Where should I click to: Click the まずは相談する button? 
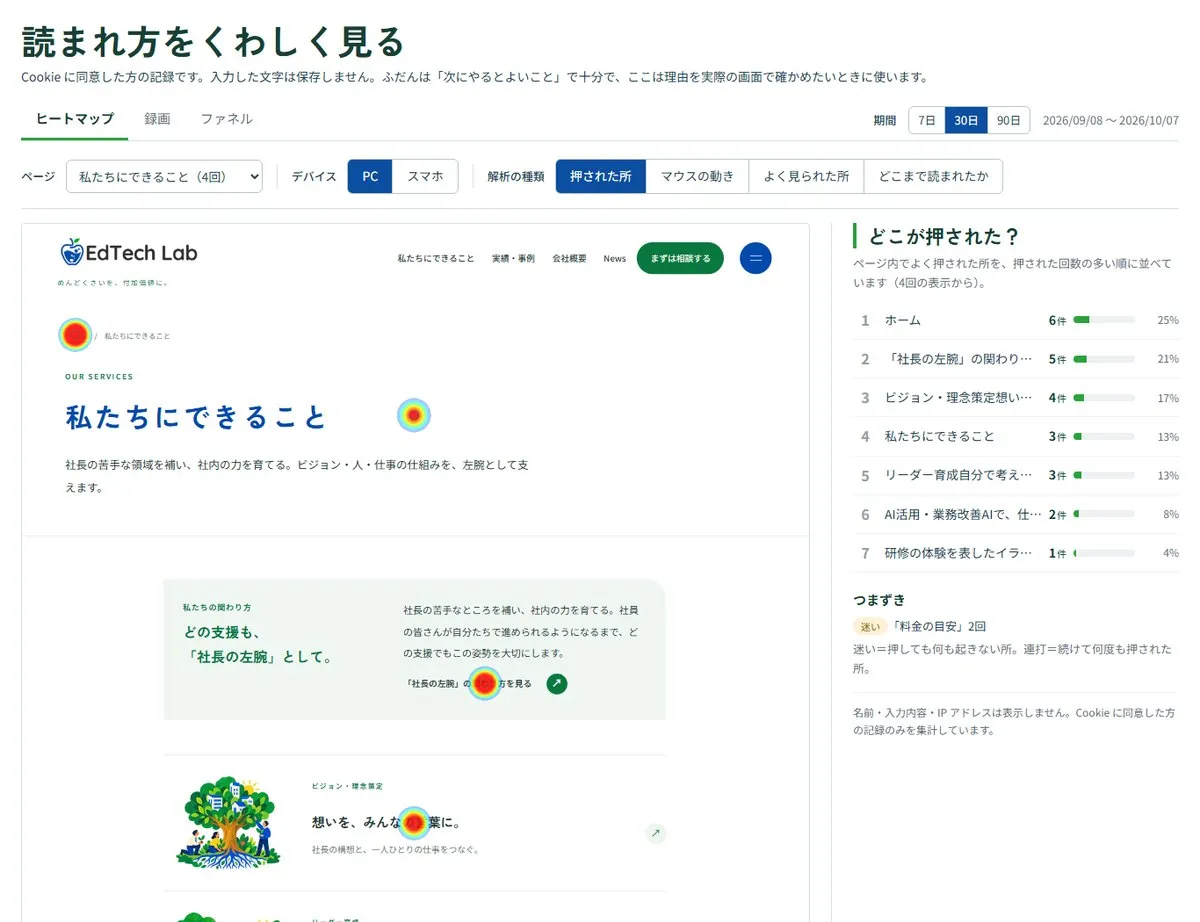pyautogui.click(x=680, y=258)
